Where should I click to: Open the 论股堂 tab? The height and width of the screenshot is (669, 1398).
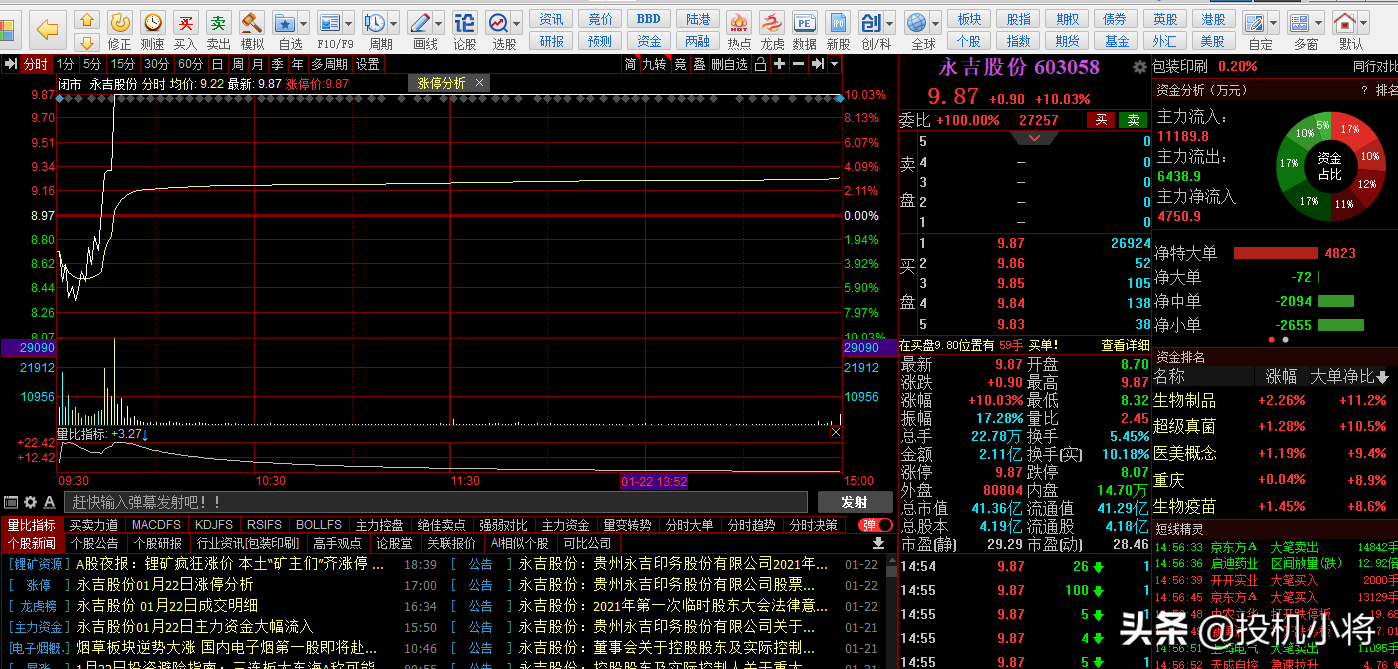(x=394, y=543)
